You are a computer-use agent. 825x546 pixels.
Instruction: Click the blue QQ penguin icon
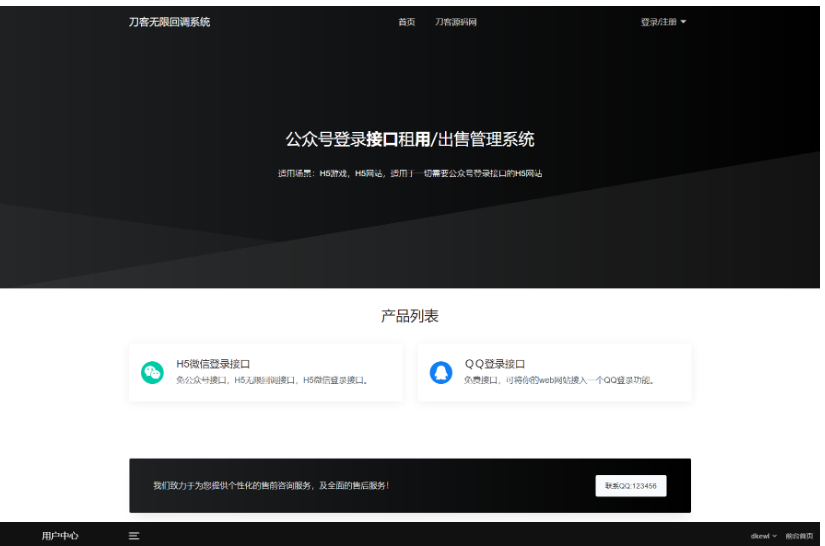[x=441, y=372]
